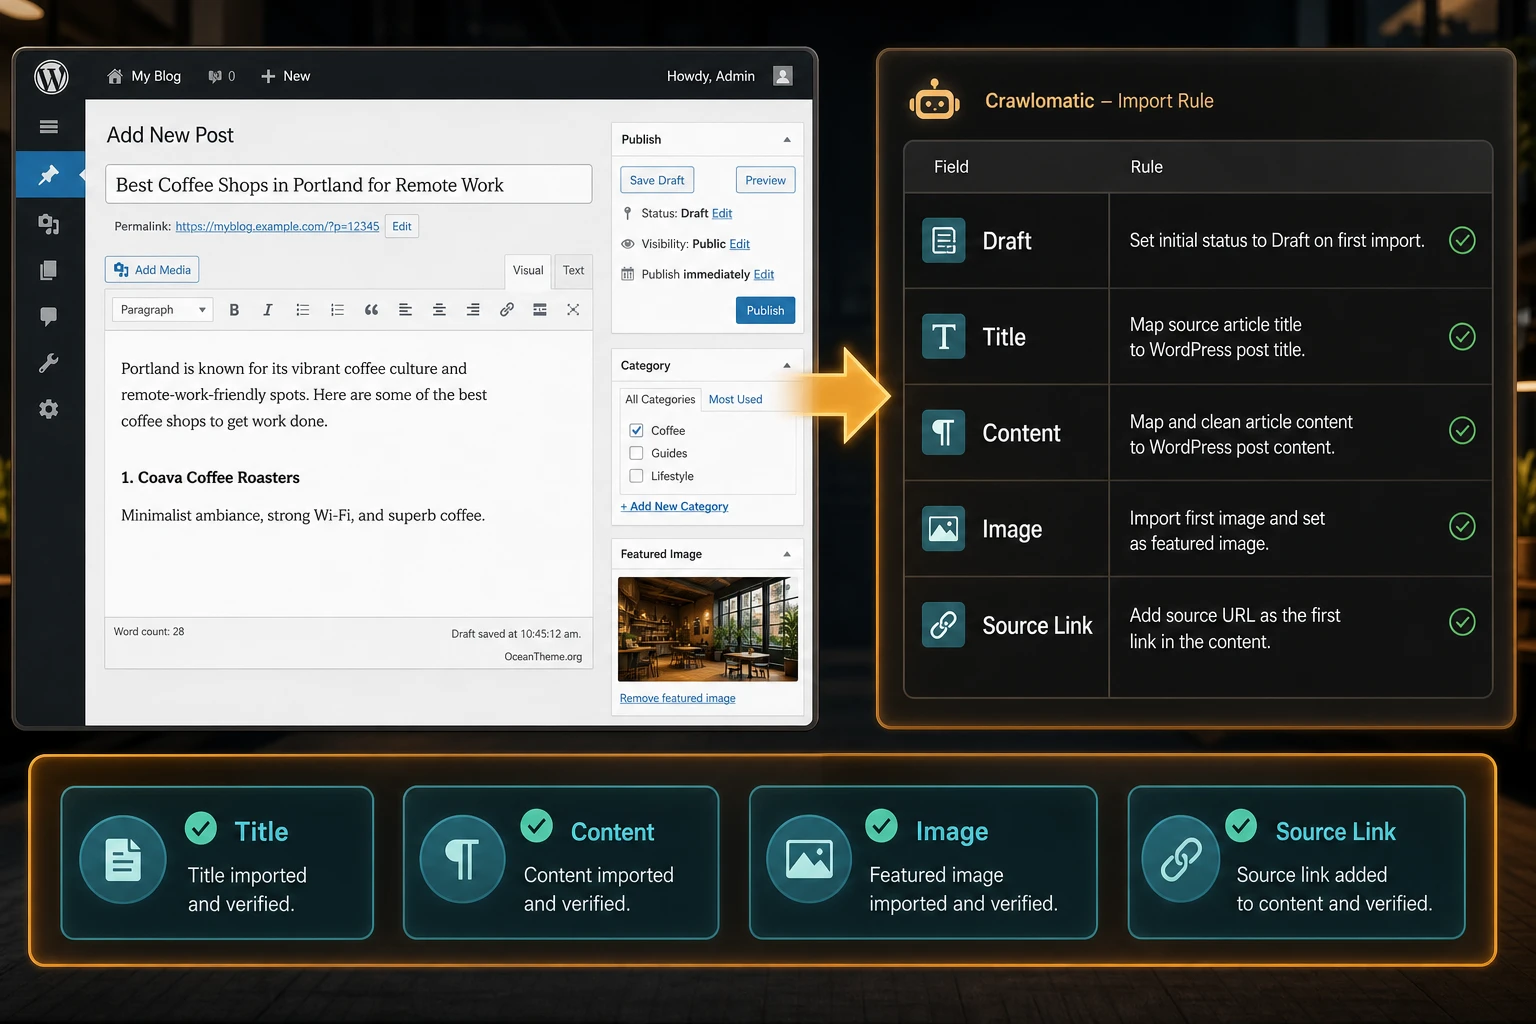Open the Pages icon in sidebar

click(x=48, y=270)
